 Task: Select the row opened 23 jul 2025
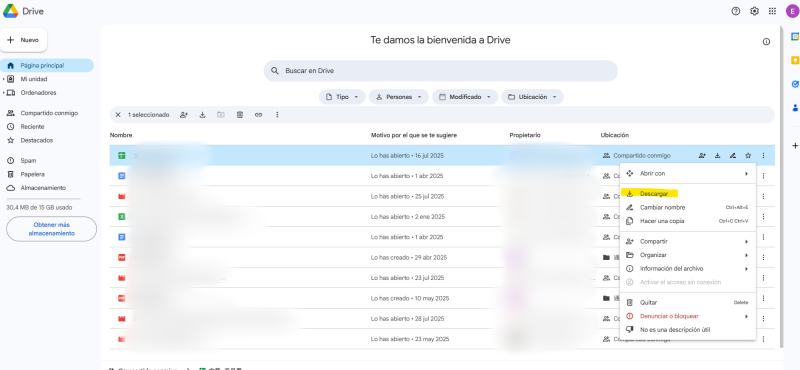442,278
